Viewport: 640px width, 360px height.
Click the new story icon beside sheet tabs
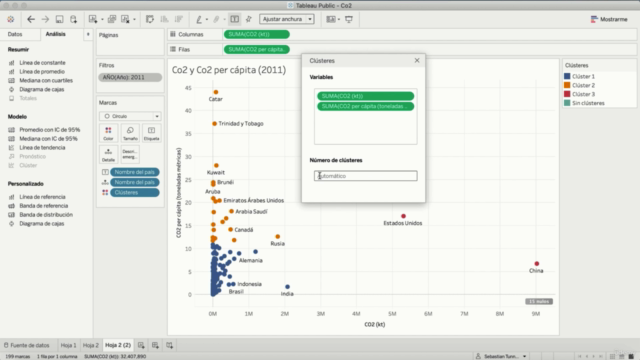pos(169,345)
